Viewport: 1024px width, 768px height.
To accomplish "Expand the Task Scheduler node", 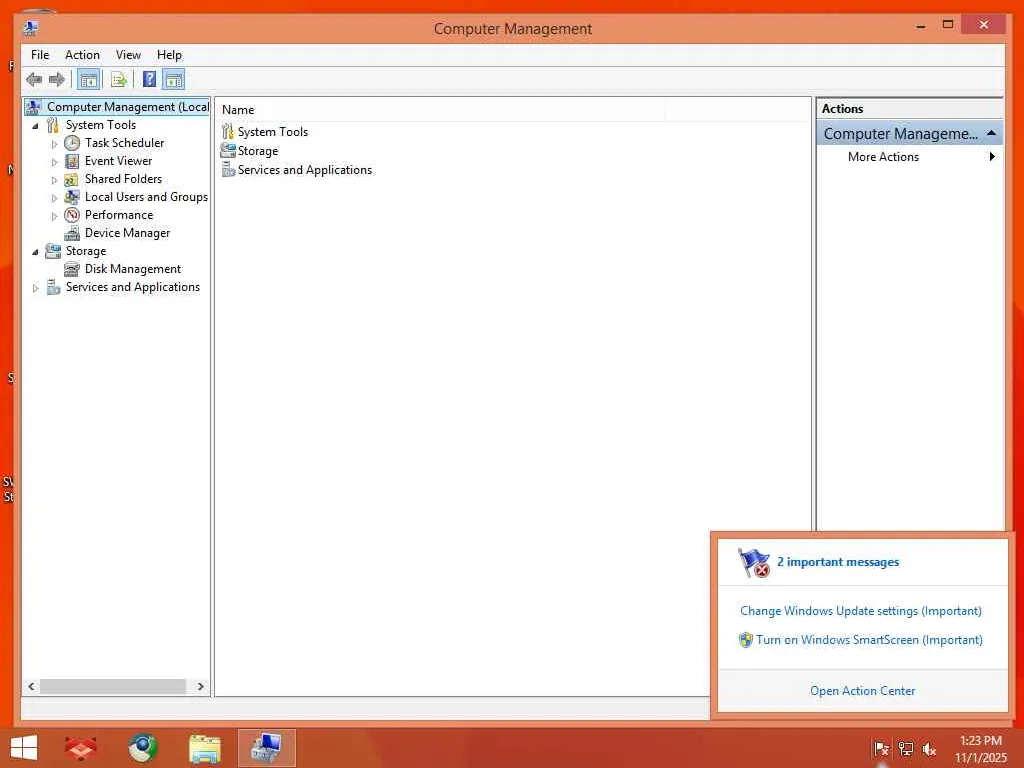I will click(54, 144).
